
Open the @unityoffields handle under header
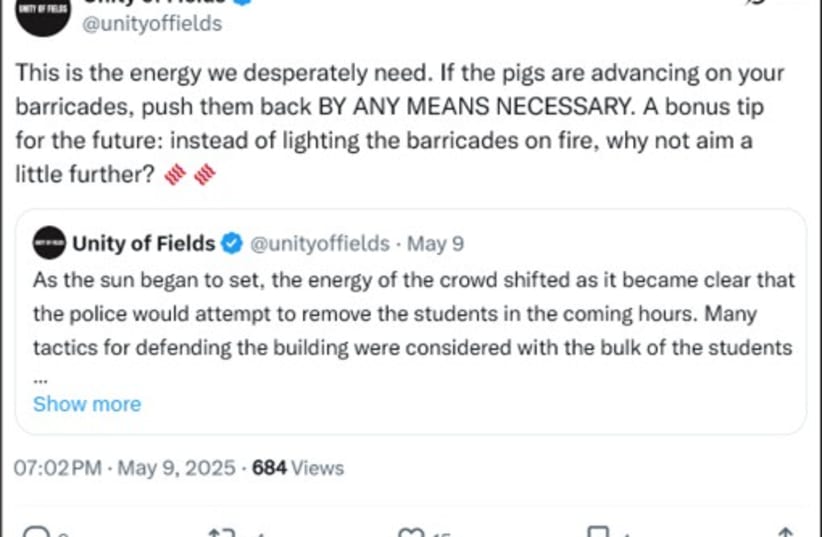152,24
